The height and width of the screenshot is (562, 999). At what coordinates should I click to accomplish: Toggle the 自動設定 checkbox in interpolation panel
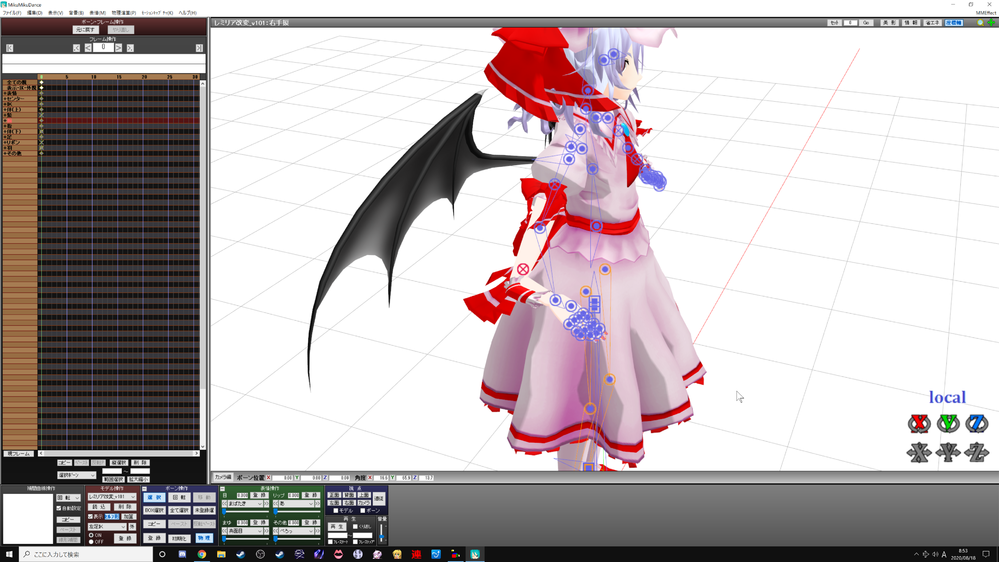click(59, 508)
